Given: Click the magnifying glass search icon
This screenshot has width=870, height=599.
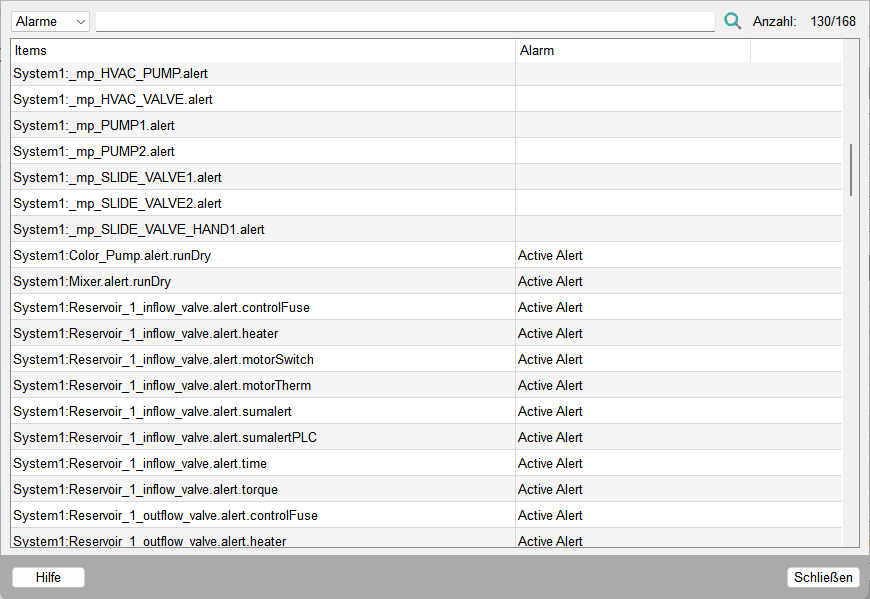Looking at the screenshot, I should (x=733, y=21).
